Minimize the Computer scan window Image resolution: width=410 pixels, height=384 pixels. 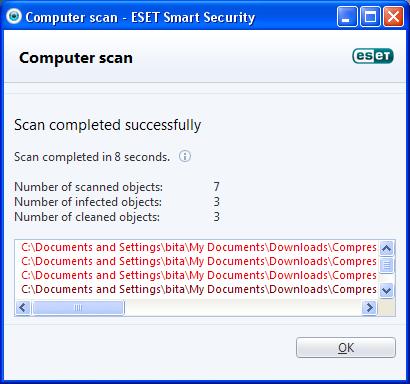tap(347, 16)
